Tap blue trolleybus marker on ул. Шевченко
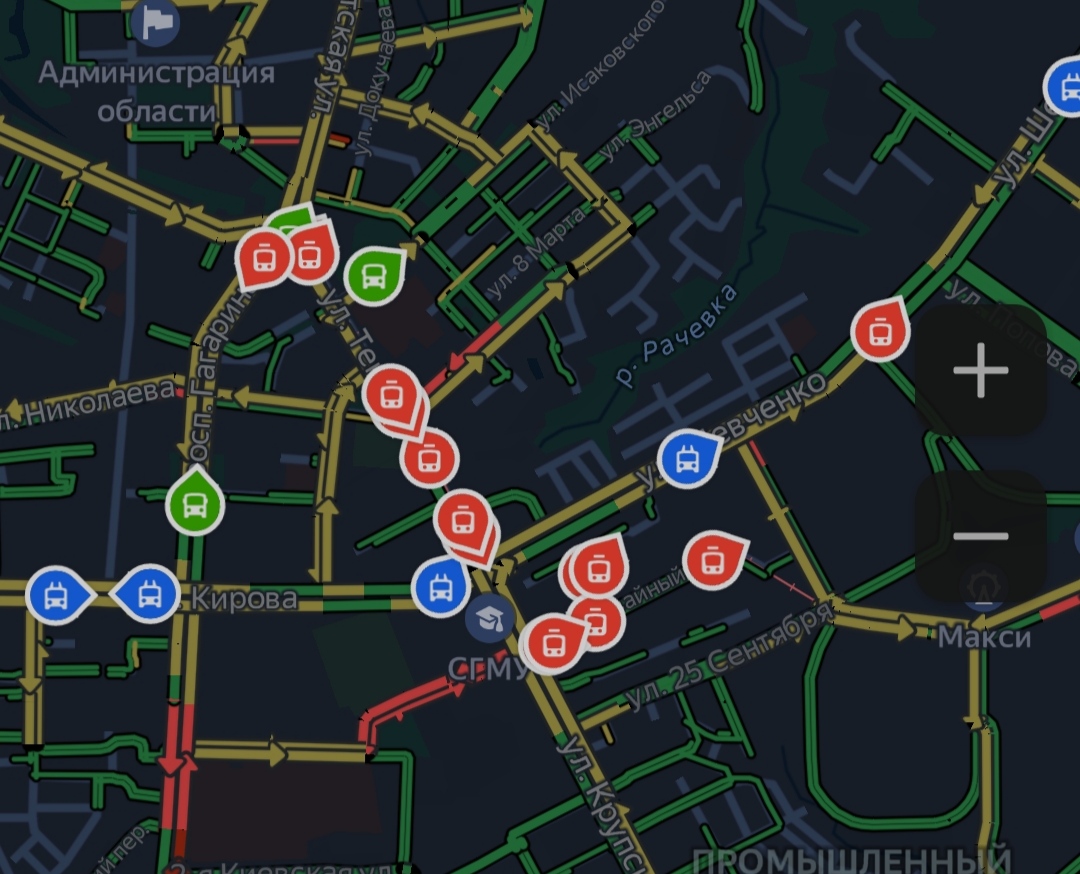This screenshot has height=874, width=1080. [688, 459]
